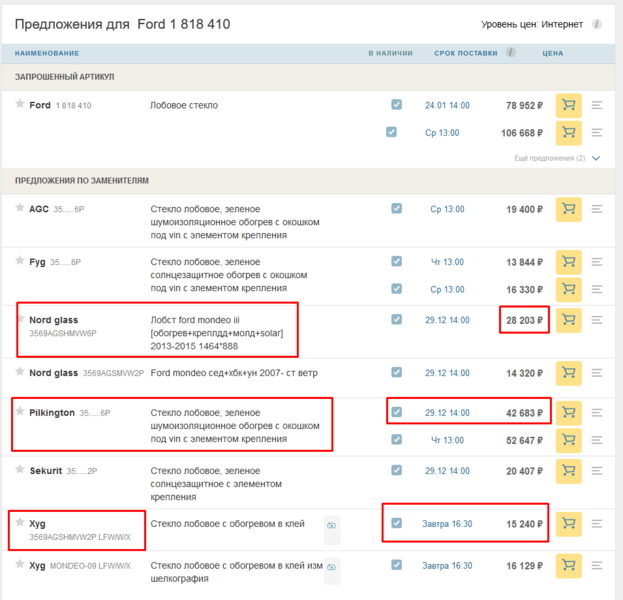
Task: Star the Ford 1 818 410 item
Action: [19, 104]
